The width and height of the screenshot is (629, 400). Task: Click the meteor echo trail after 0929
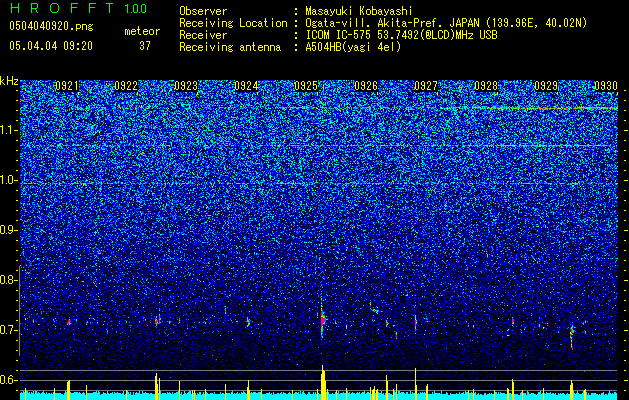pos(572,336)
